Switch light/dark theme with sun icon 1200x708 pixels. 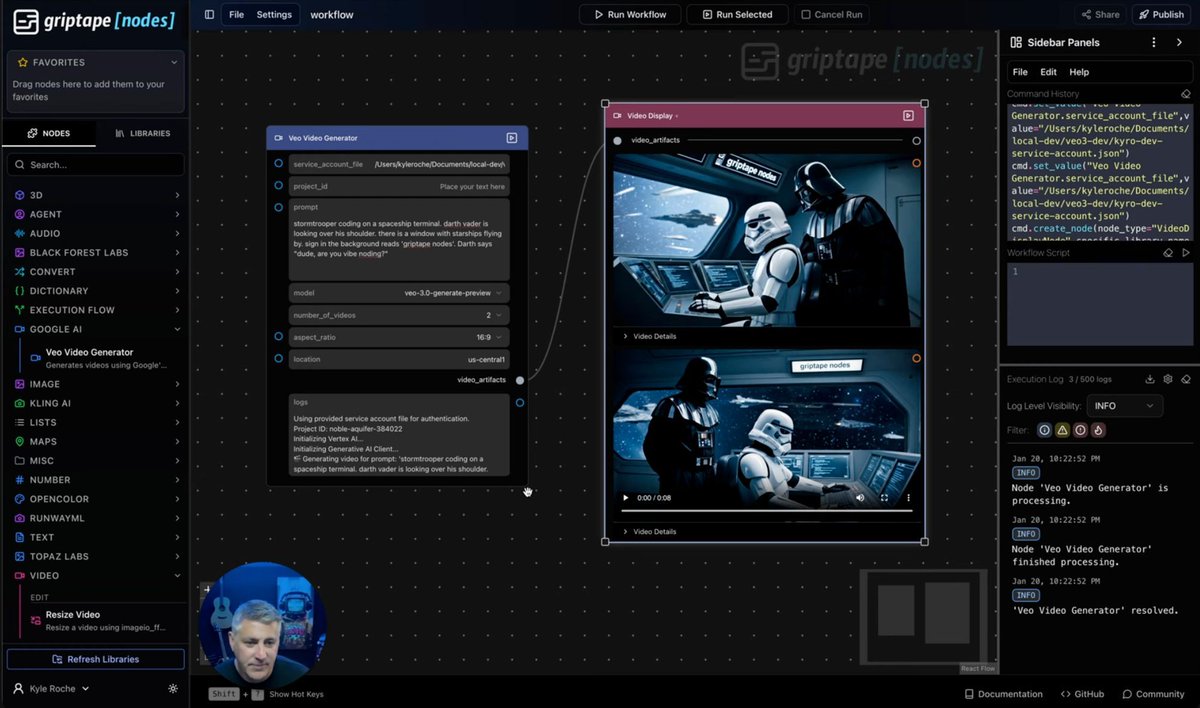(x=173, y=689)
